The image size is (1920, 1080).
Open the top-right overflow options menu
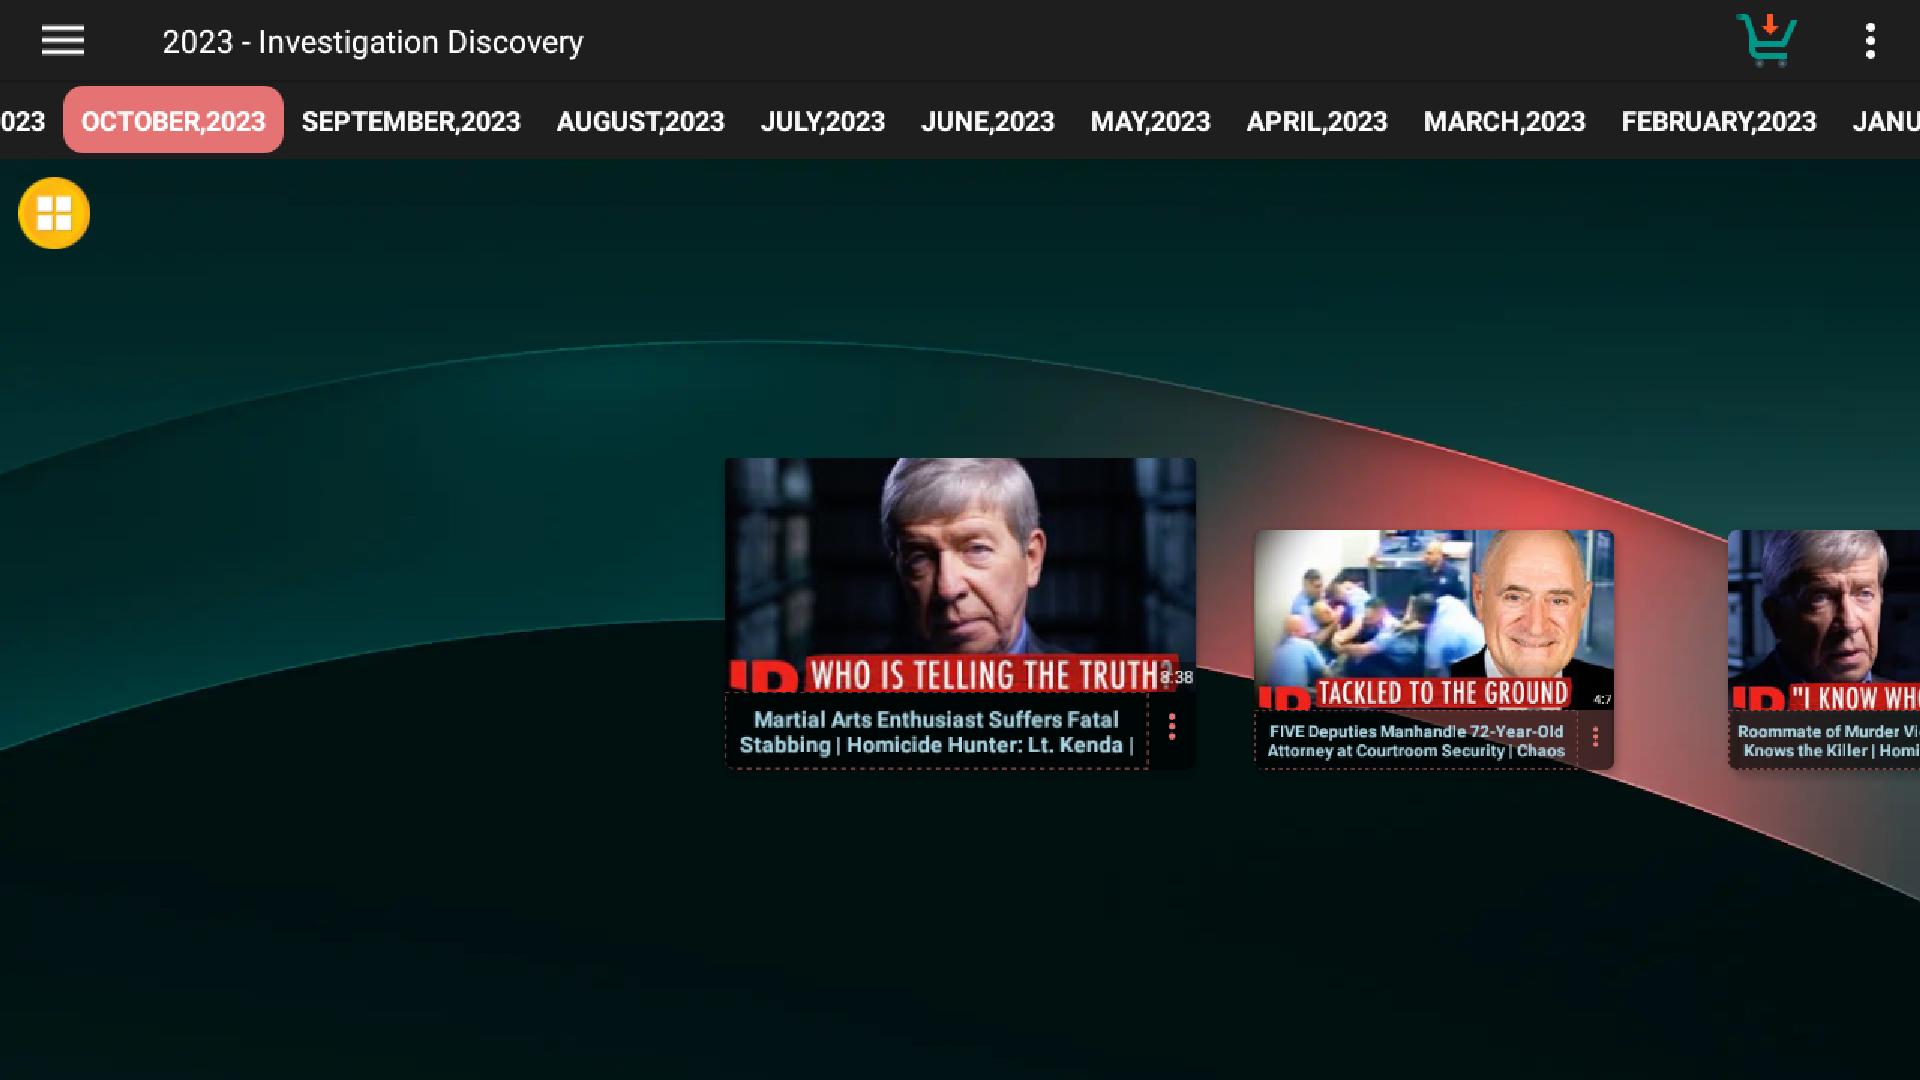click(x=1870, y=41)
